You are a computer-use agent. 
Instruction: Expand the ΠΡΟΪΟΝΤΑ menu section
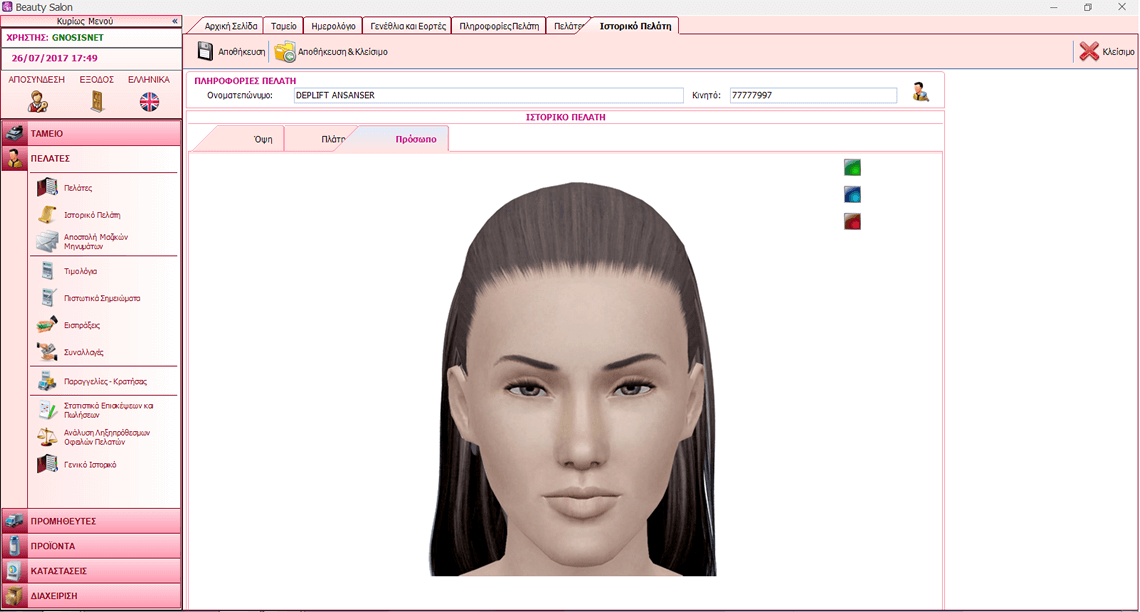click(91, 546)
